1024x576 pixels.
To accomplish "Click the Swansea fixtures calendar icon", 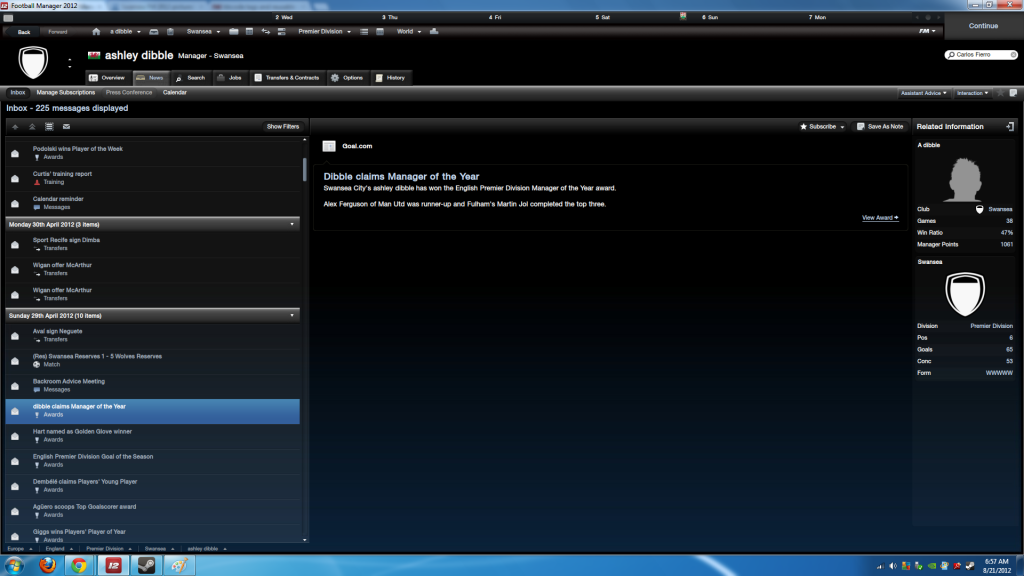I will click(249, 31).
